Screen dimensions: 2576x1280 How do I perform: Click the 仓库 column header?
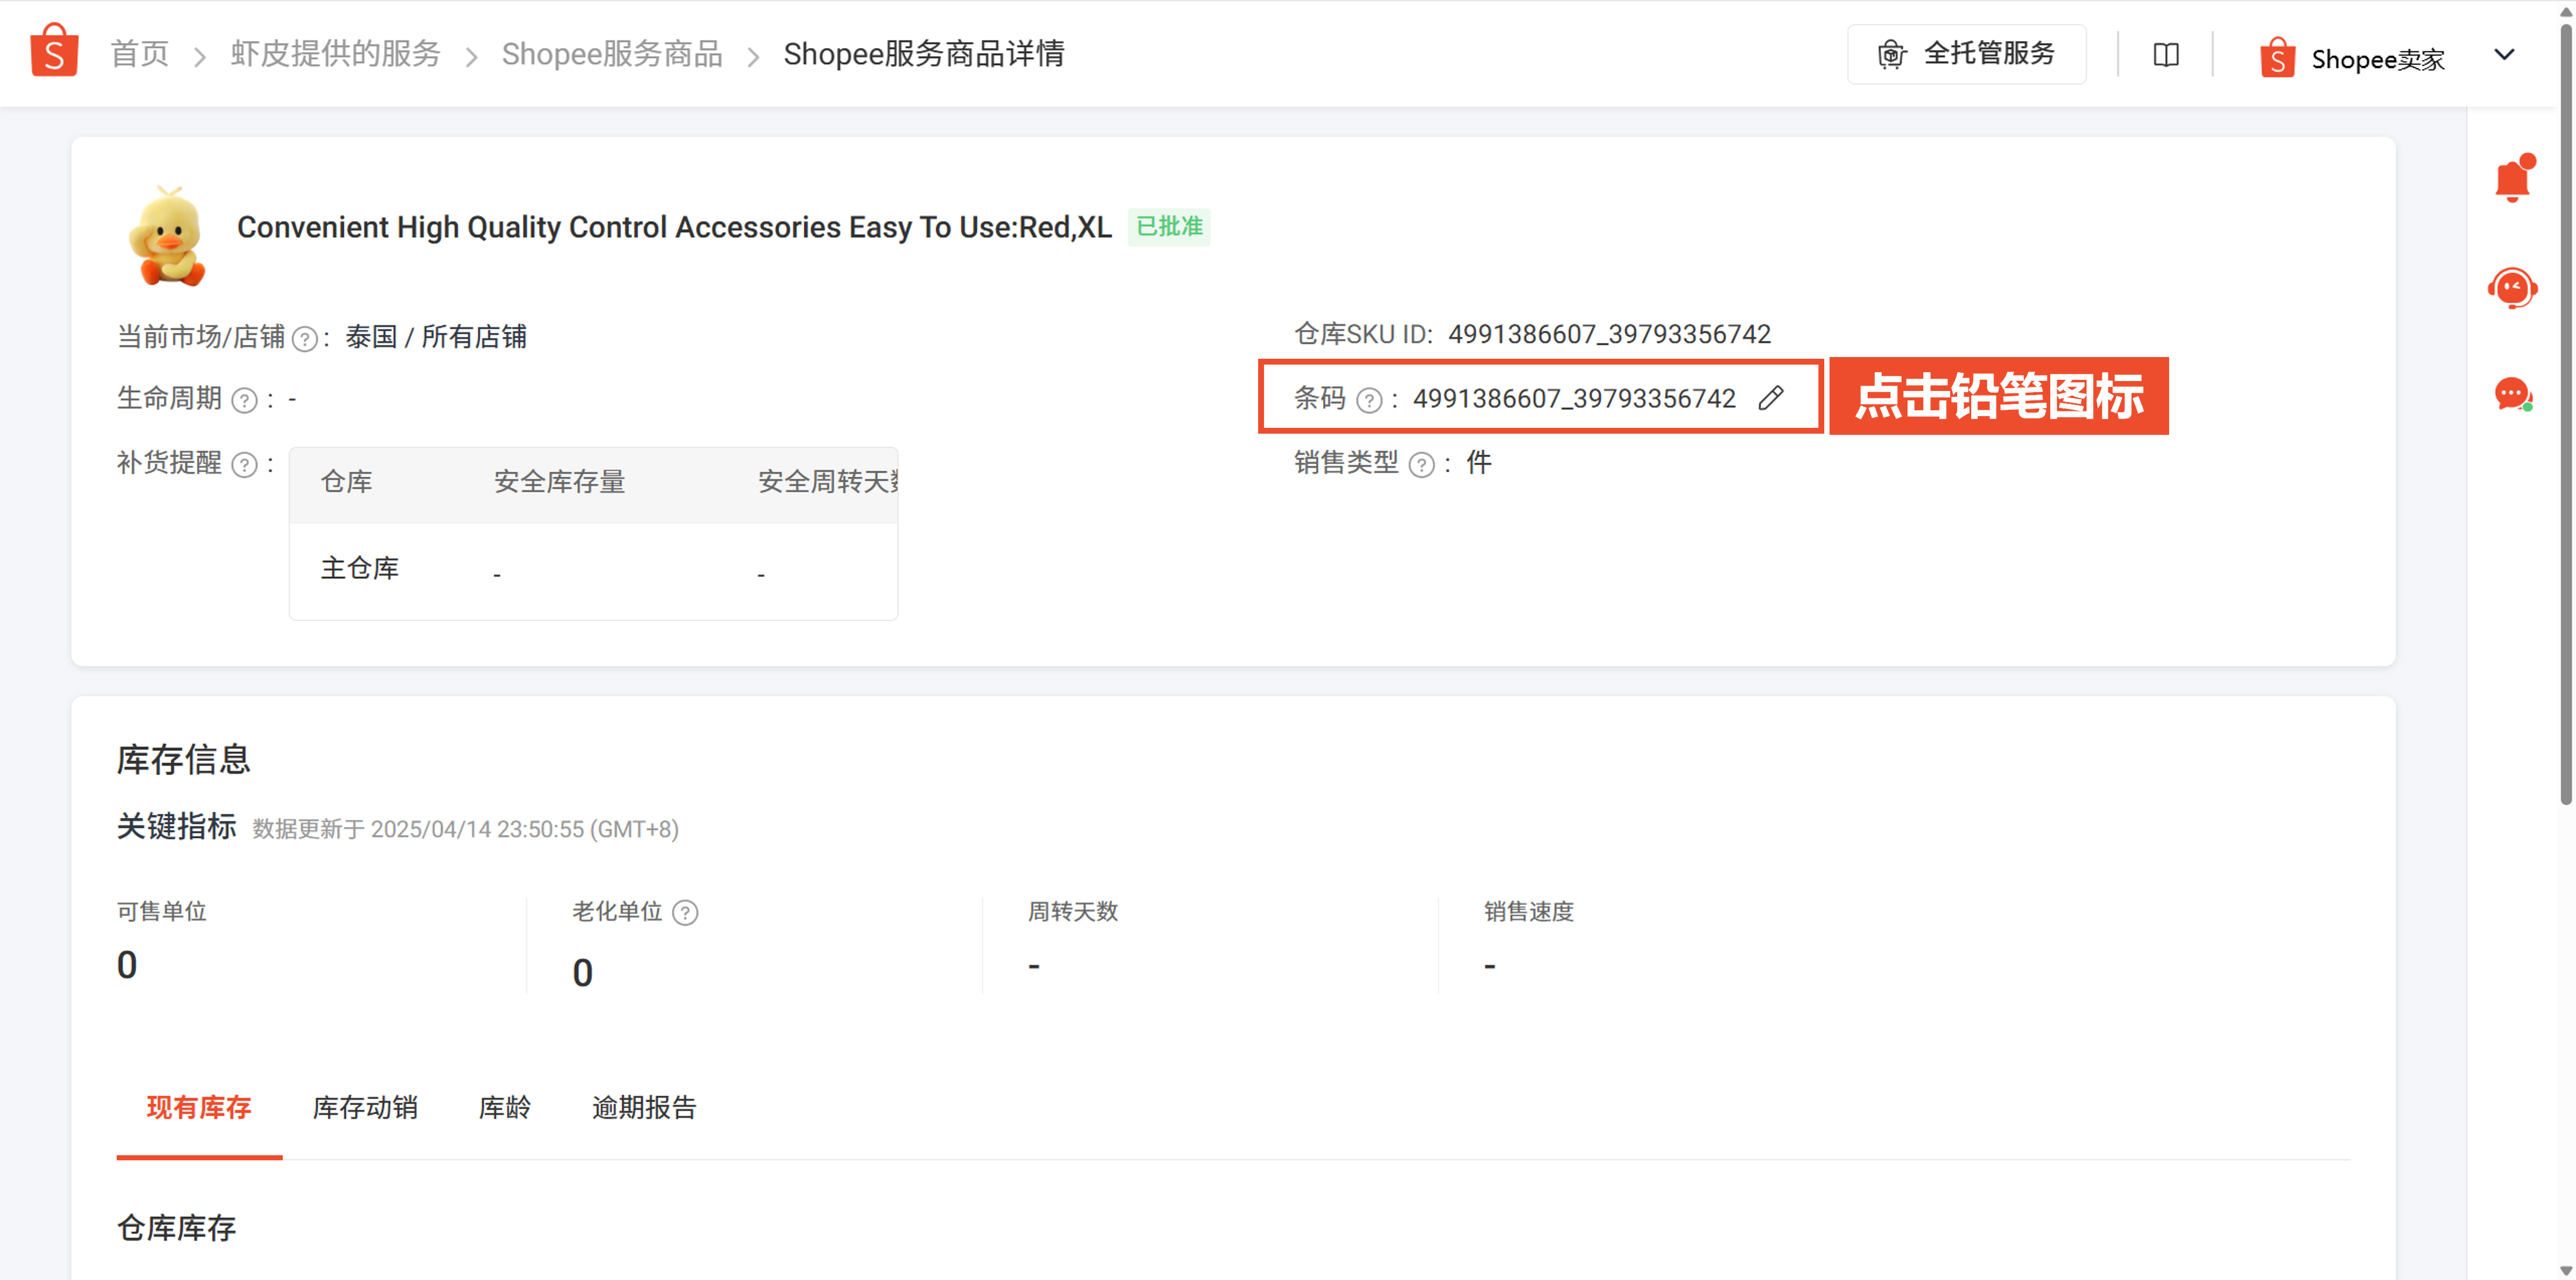click(x=346, y=482)
